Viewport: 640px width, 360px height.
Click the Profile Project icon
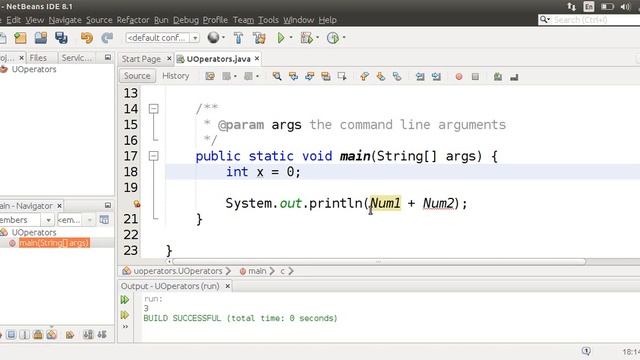tap(333, 38)
